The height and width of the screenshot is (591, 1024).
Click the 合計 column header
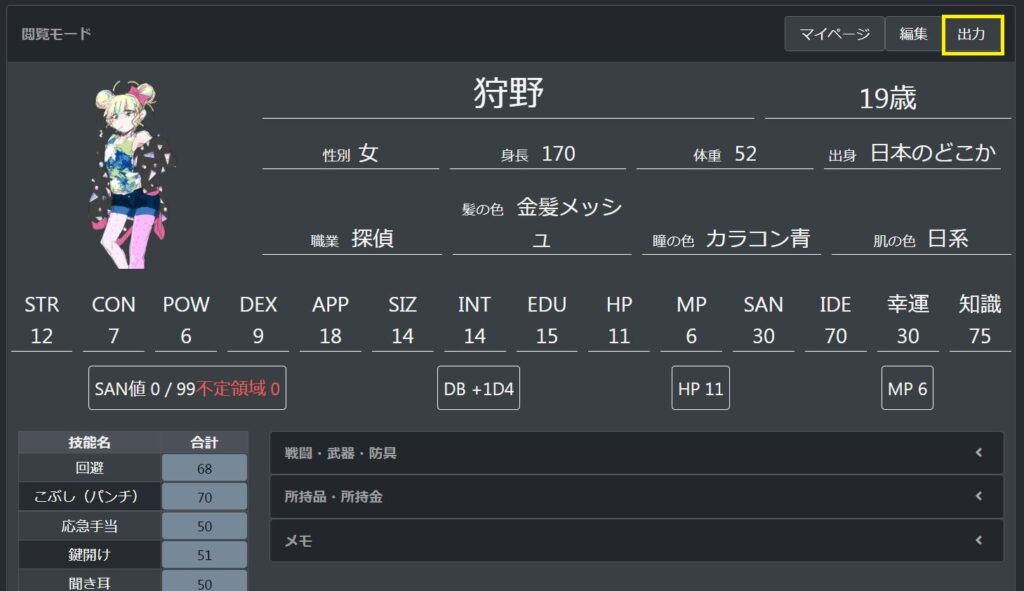coord(204,442)
